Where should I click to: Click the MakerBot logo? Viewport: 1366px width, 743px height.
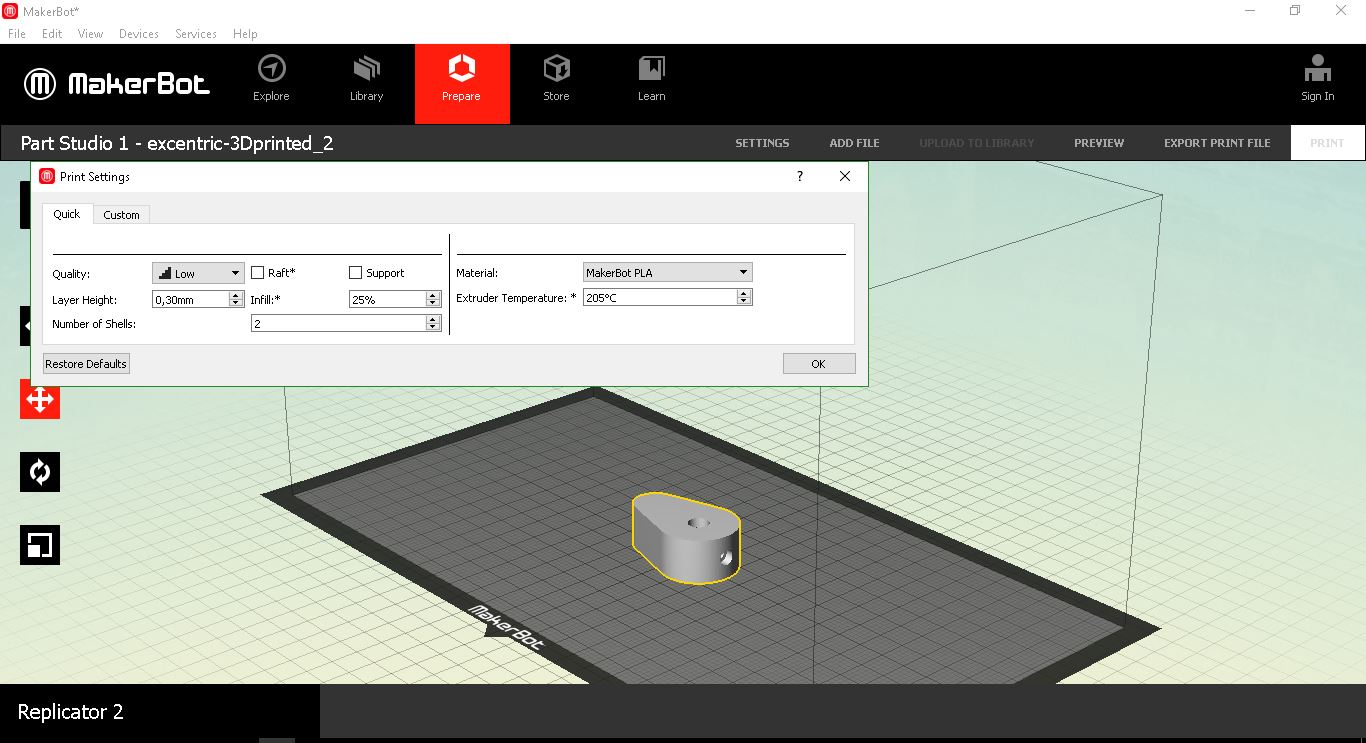117,84
